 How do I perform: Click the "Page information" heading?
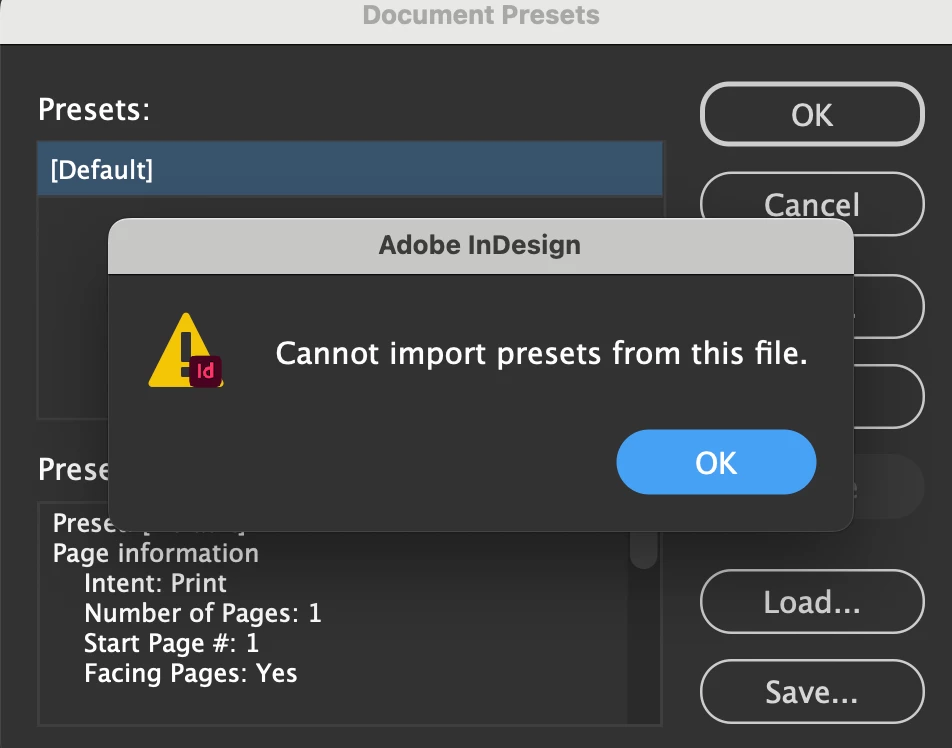click(156, 554)
